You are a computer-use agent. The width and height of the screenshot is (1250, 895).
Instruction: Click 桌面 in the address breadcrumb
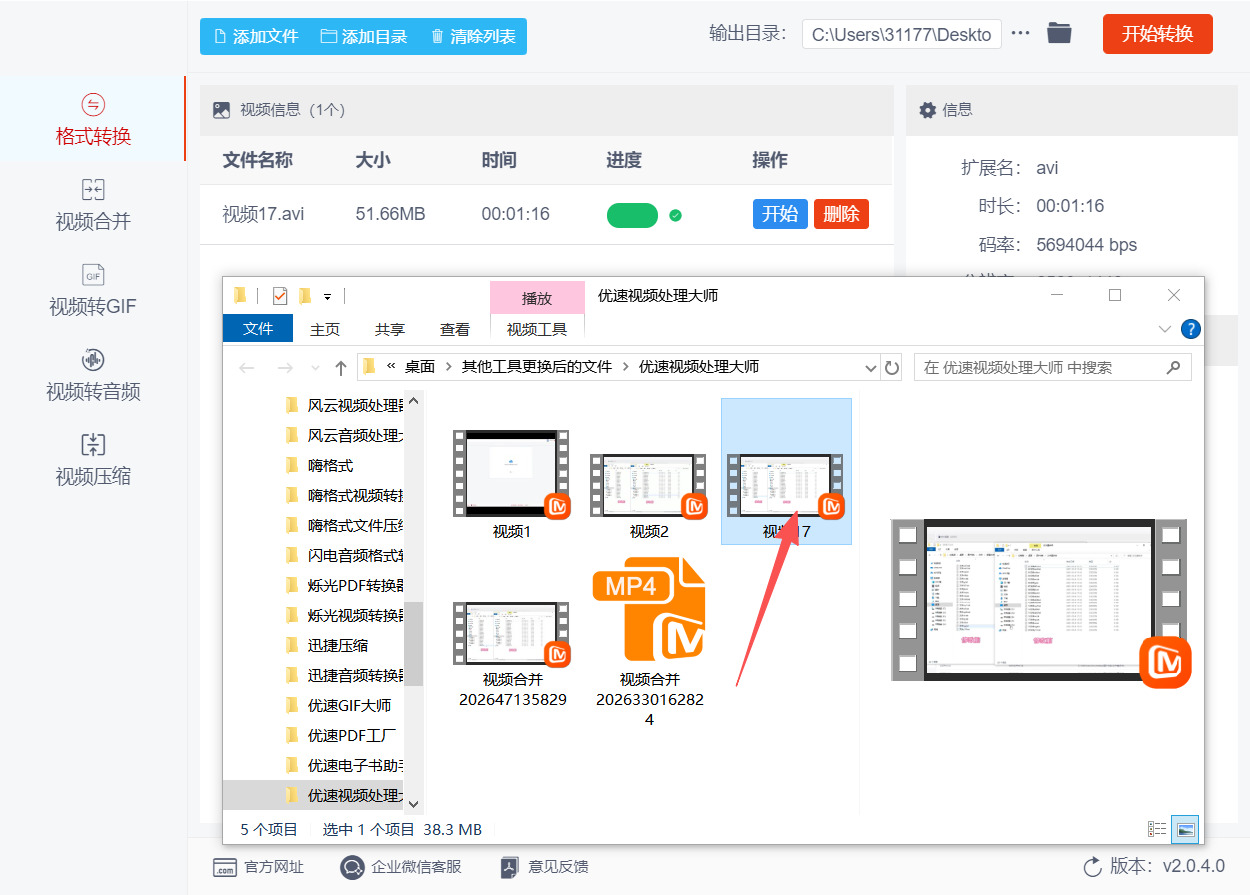pos(420,367)
